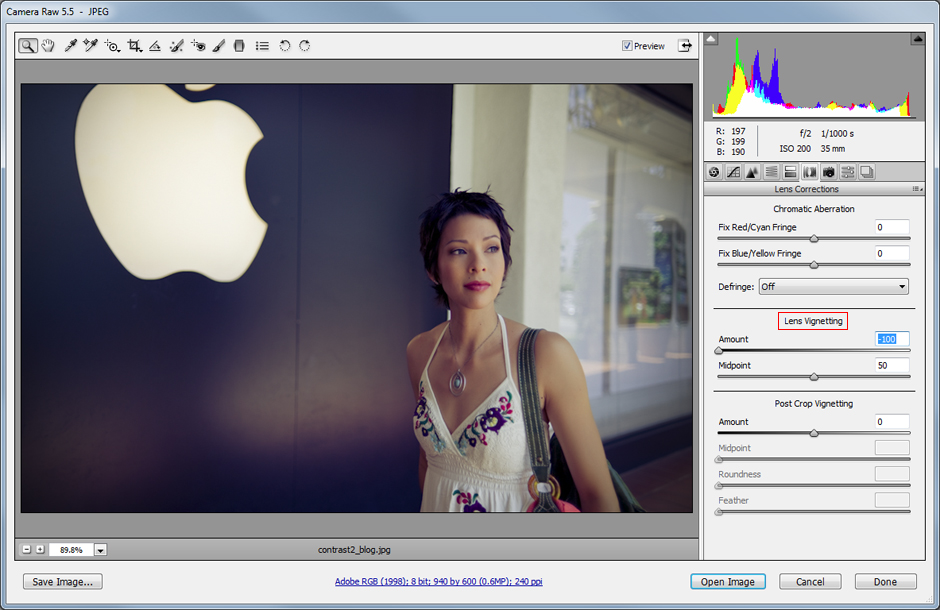Switch to the Detail panel tab

(752, 173)
